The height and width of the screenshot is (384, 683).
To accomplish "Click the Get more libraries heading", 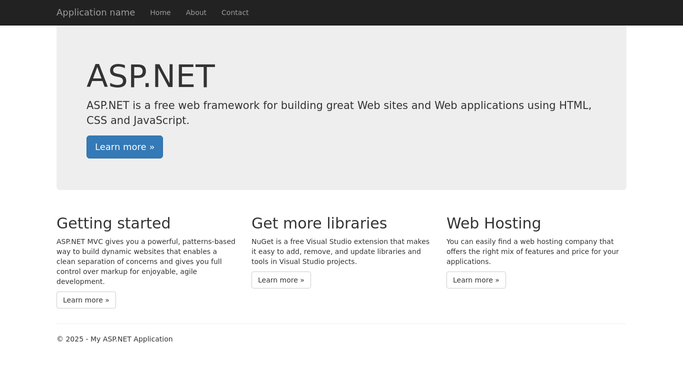I will (x=319, y=223).
